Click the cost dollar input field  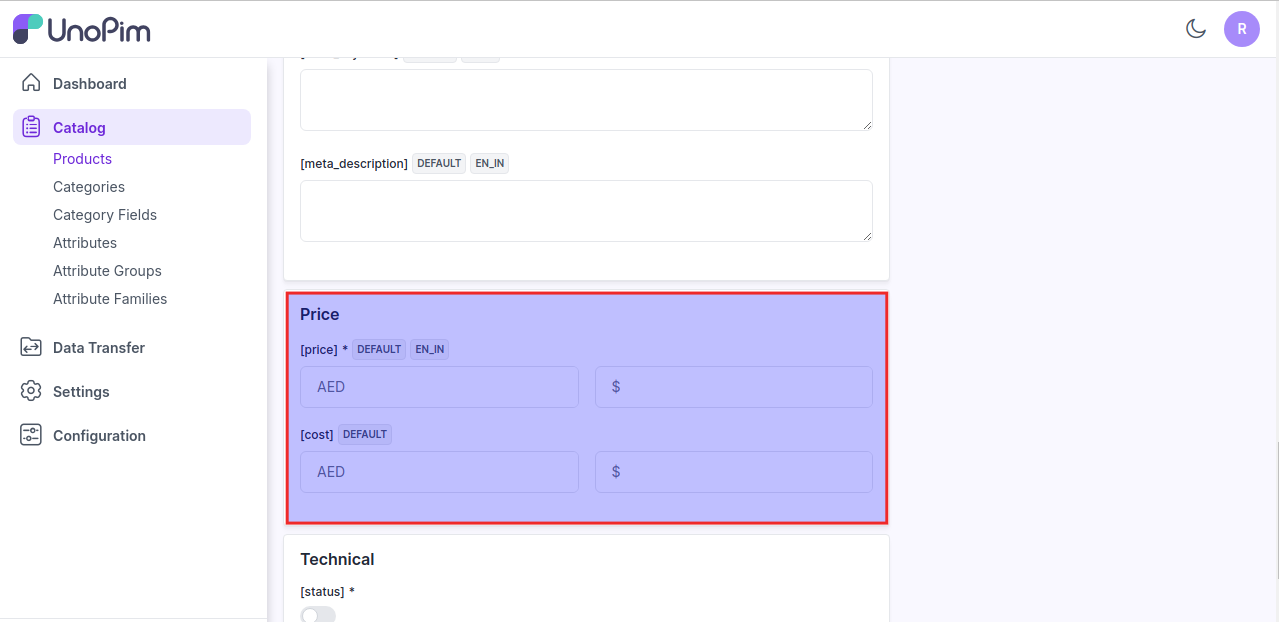(733, 472)
